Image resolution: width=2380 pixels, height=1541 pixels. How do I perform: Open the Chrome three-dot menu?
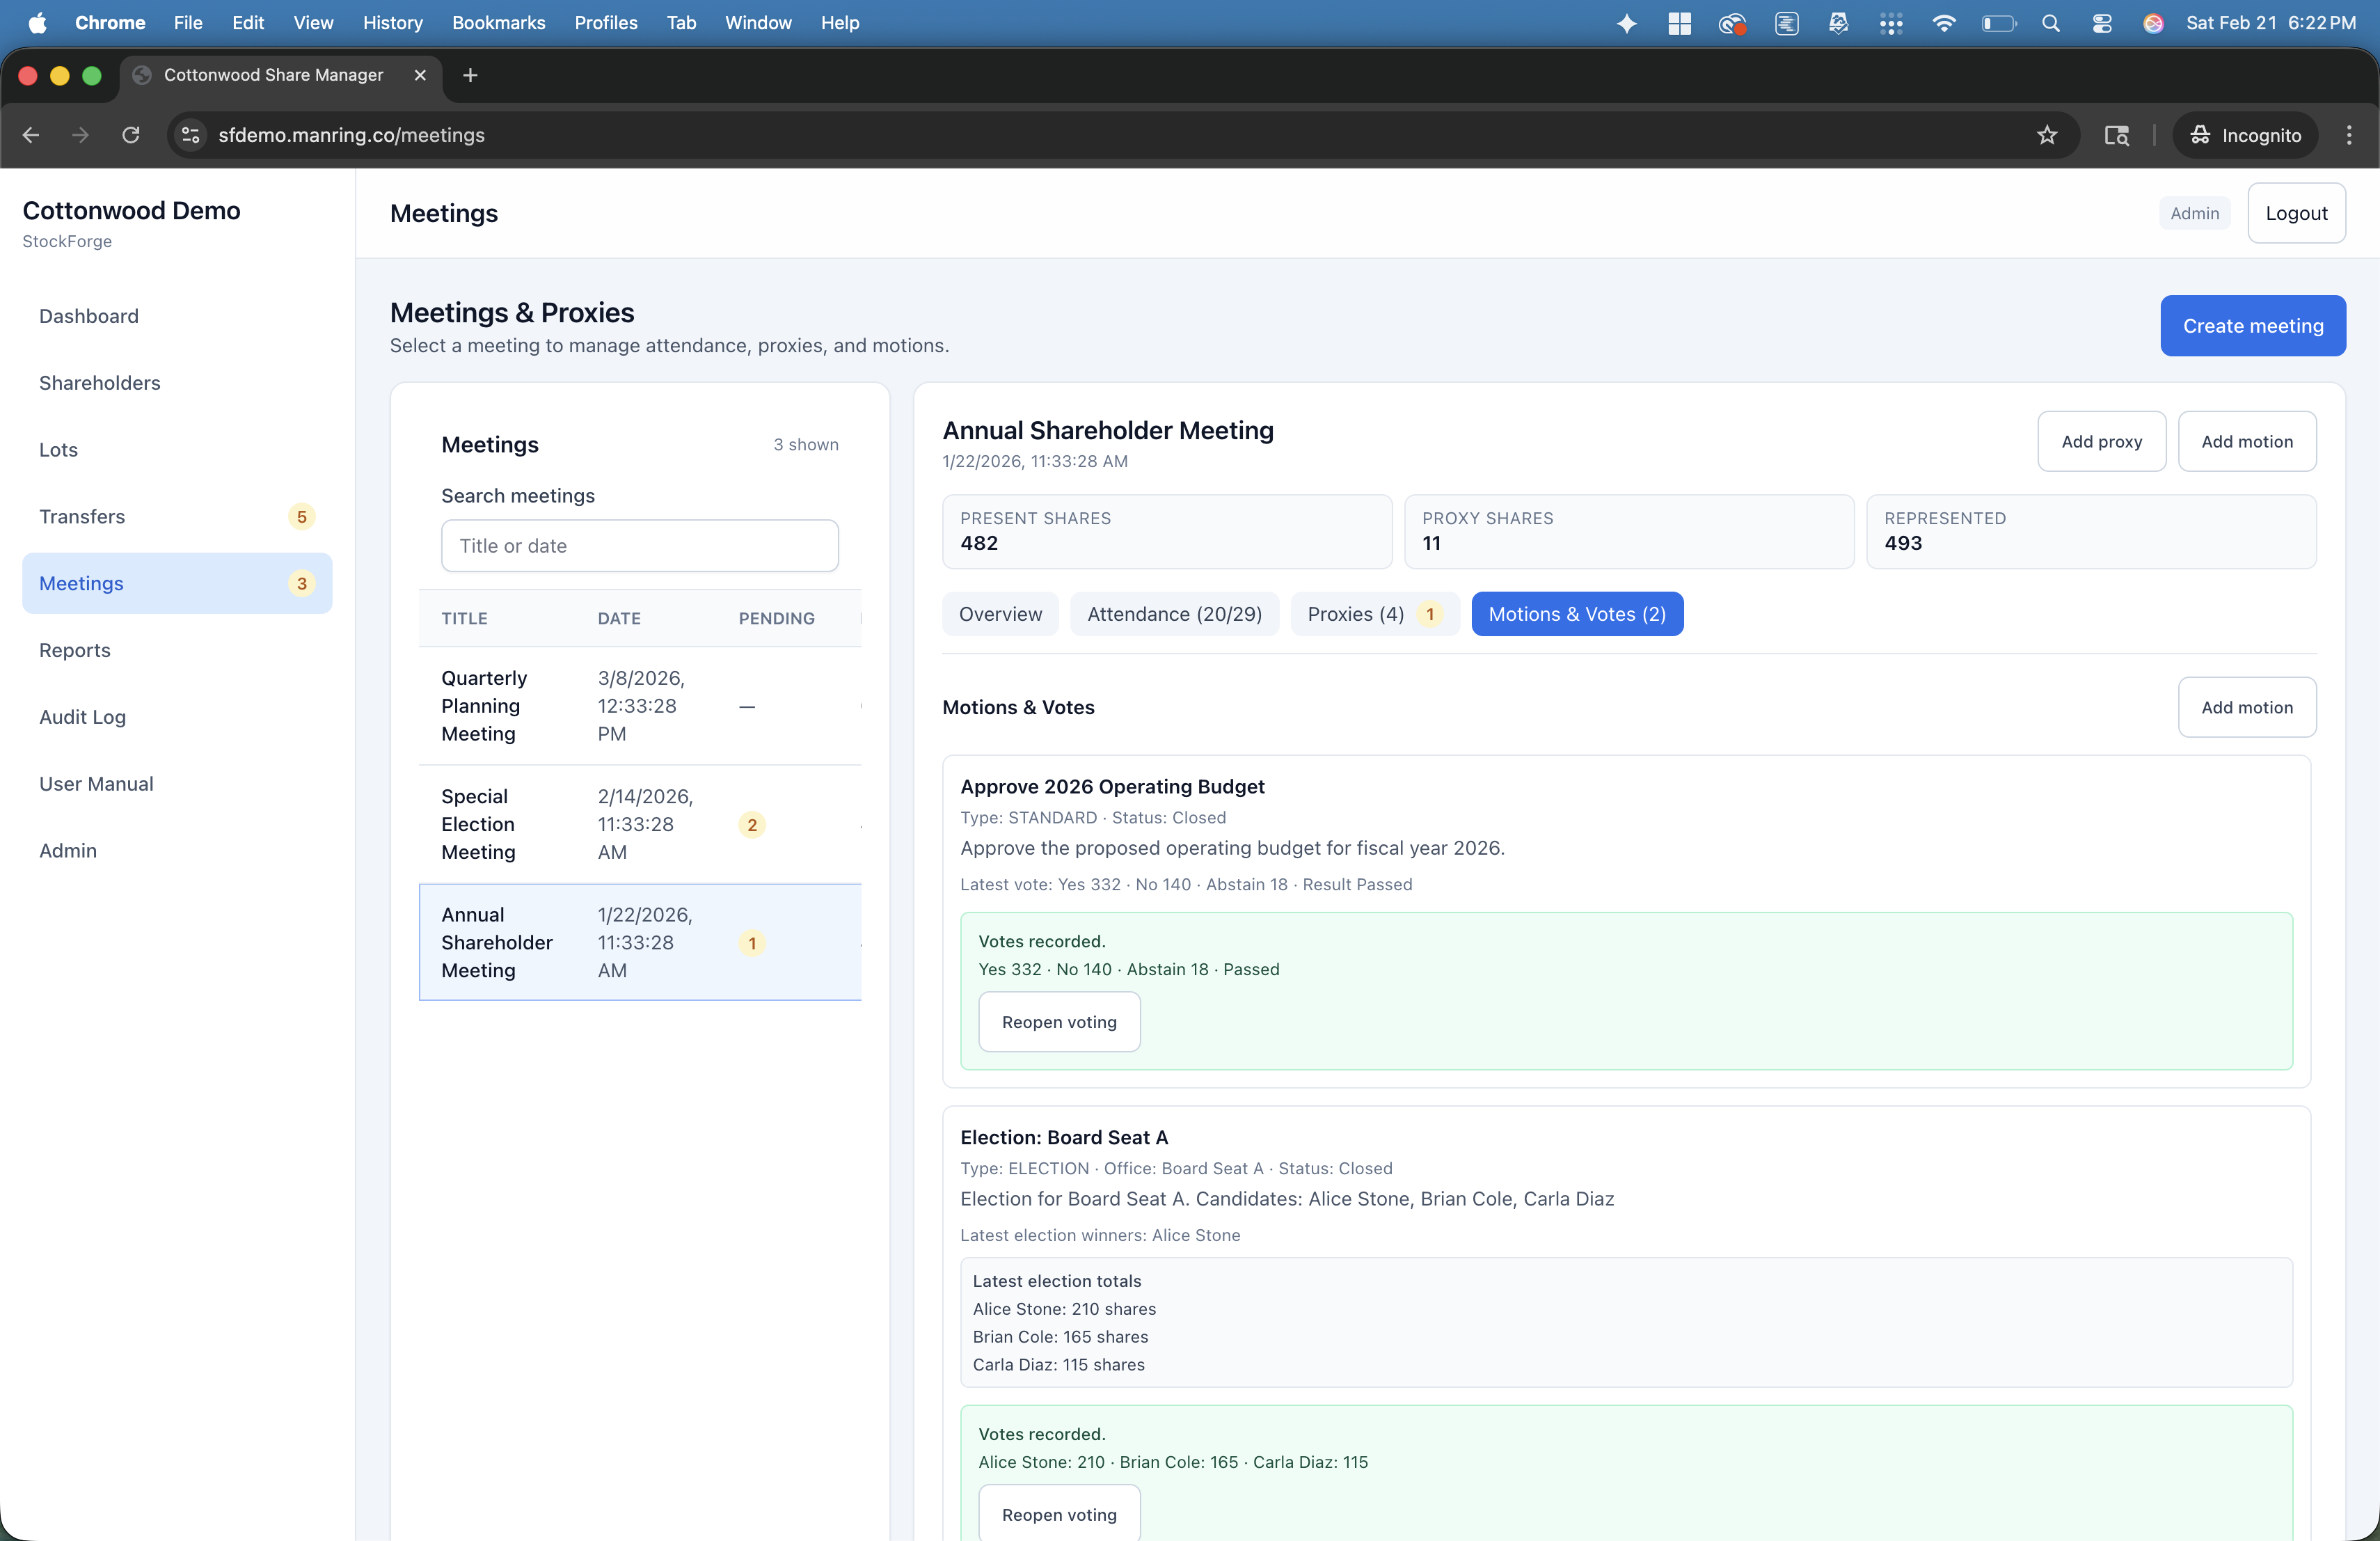coord(2349,135)
